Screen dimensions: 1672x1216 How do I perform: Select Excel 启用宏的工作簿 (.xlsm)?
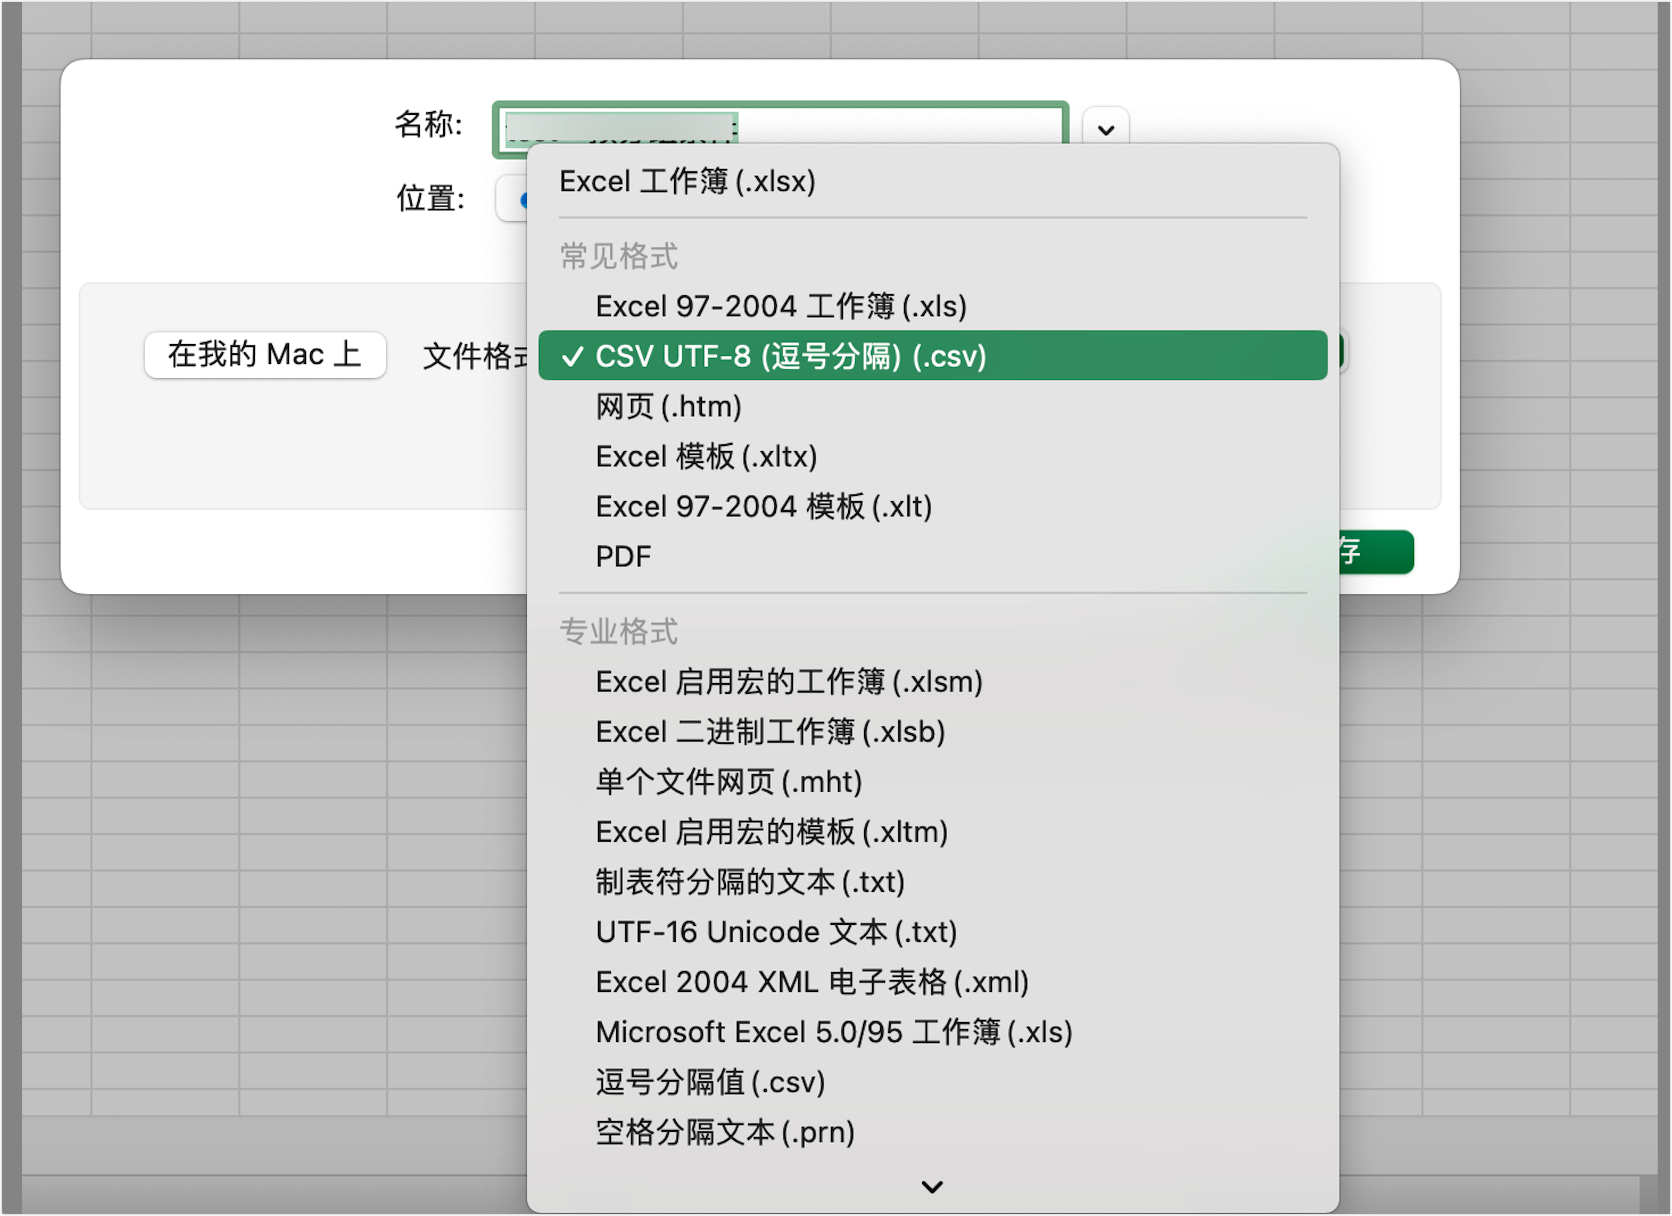788,682
